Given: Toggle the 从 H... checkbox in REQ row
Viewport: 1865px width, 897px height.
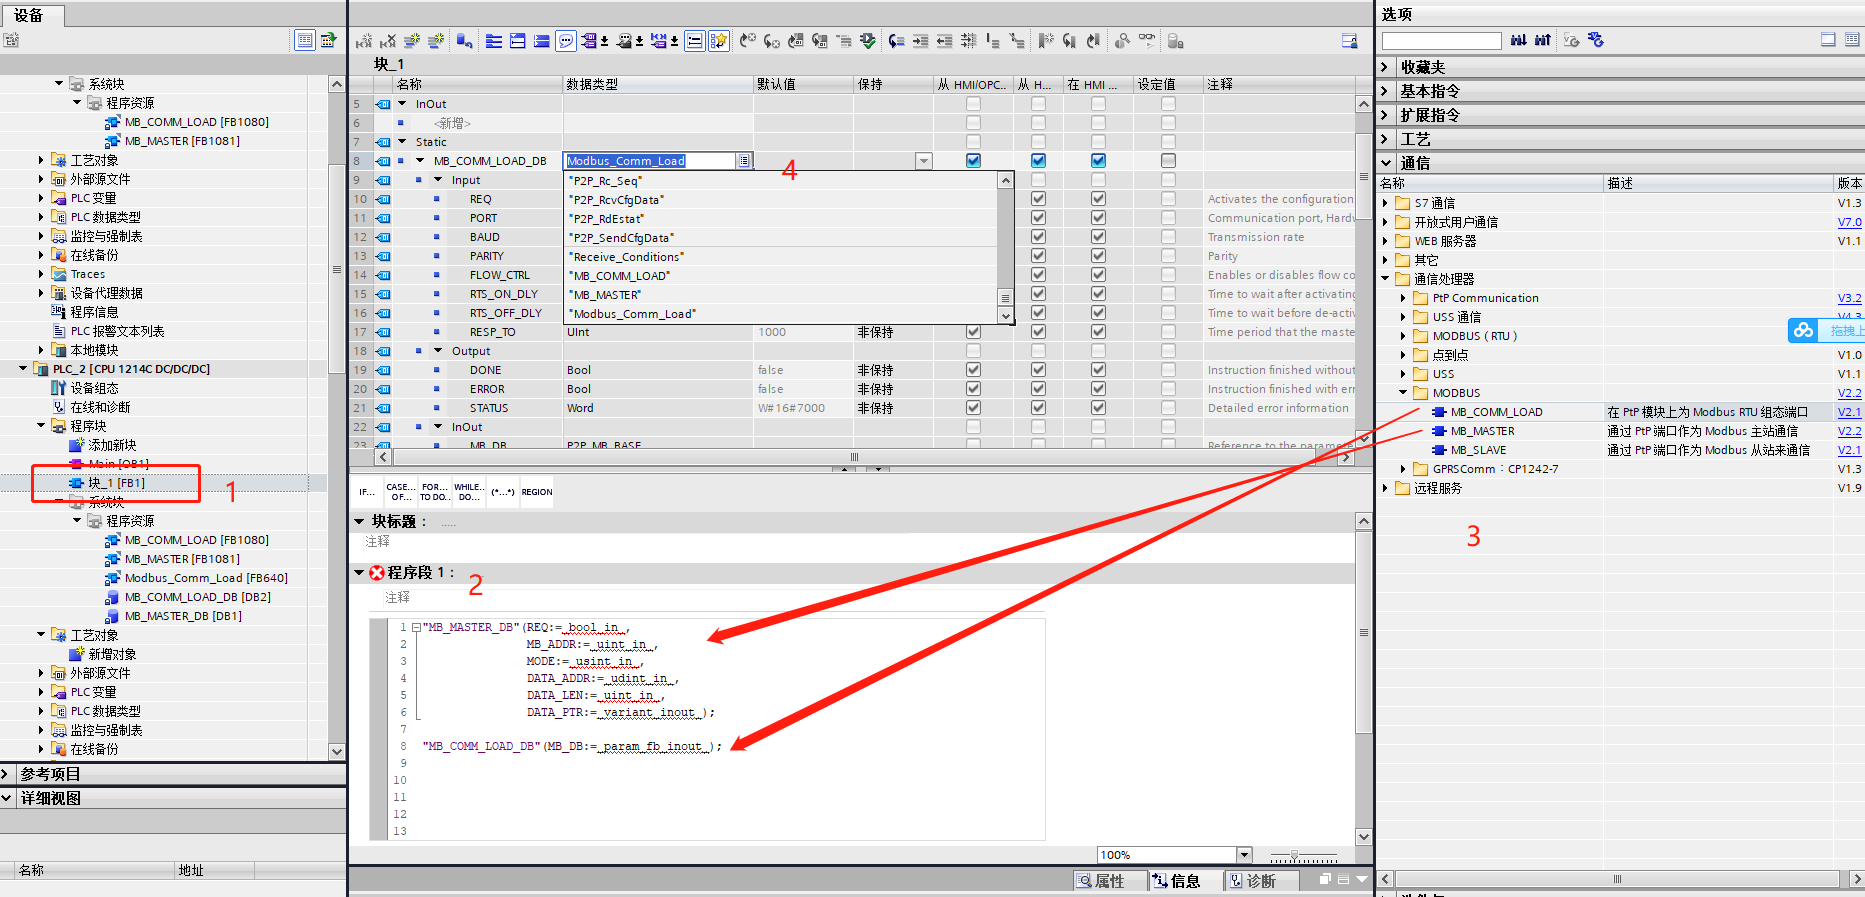Looking at the screenshot, I should (x=1038, y=199).
